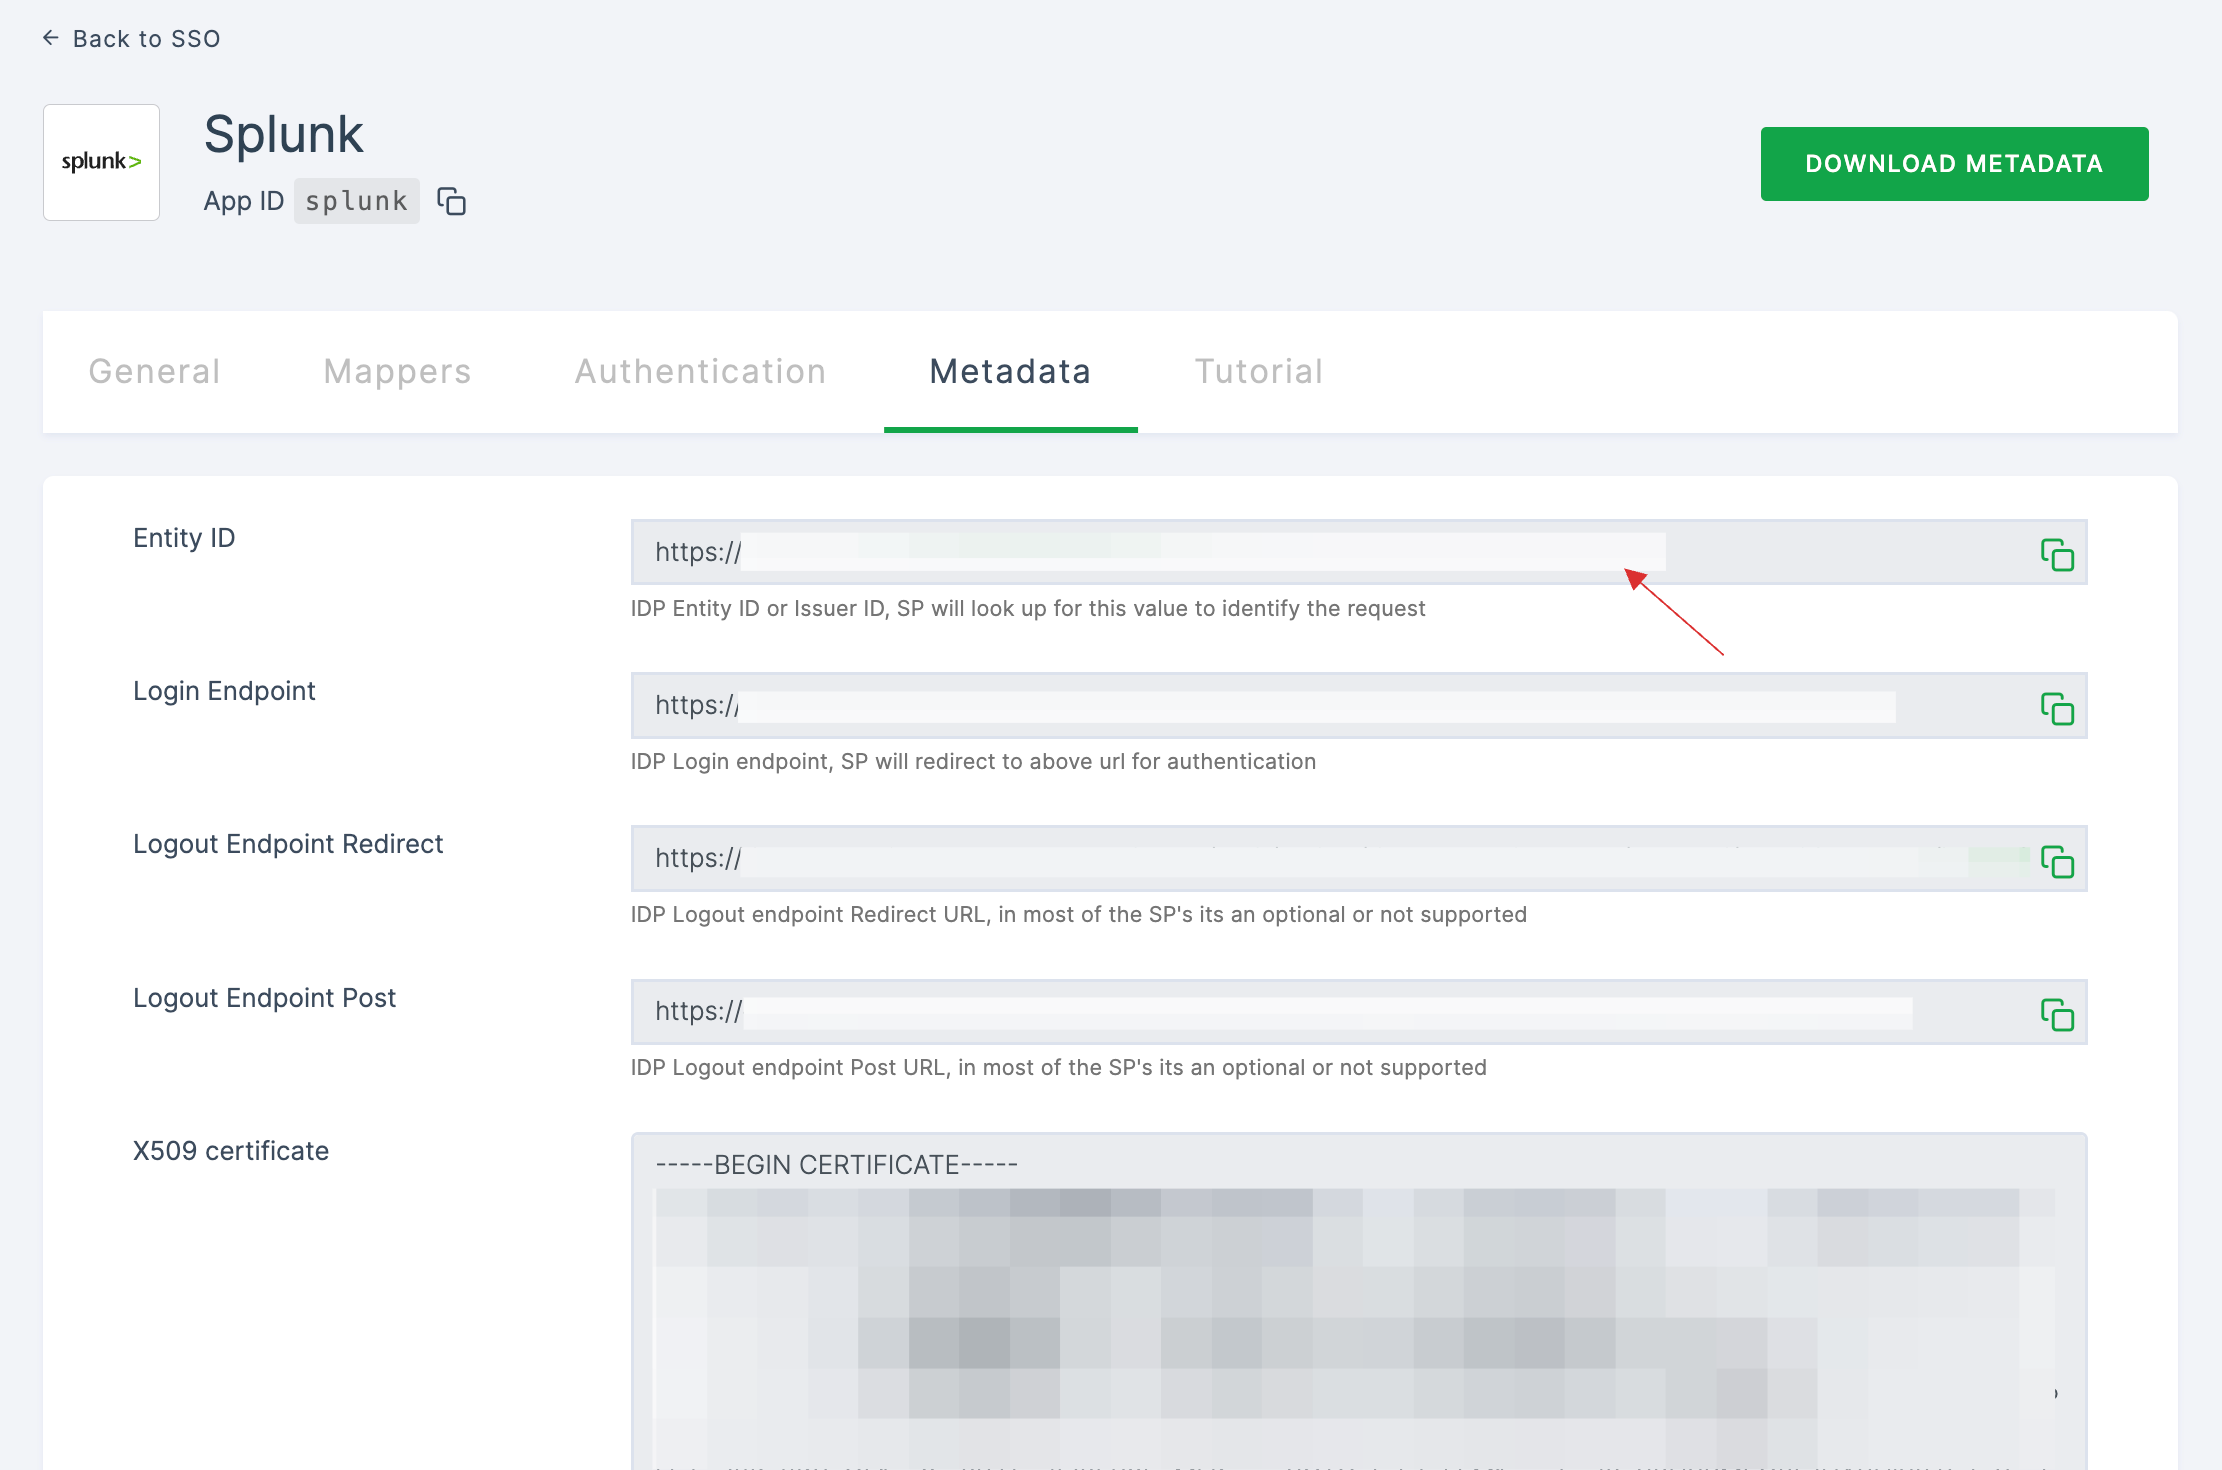Click the DOWNLOAD METADATA button
Screen dimensions: 2222x1470
pos(1953,162)
